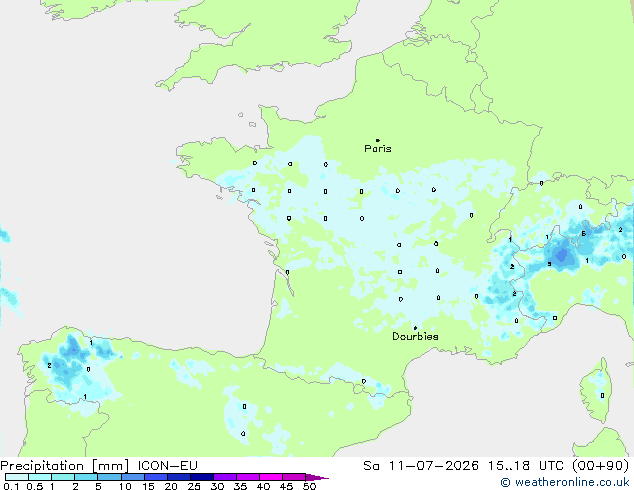
Task: Click the legend value label 10
Action: 125,486
